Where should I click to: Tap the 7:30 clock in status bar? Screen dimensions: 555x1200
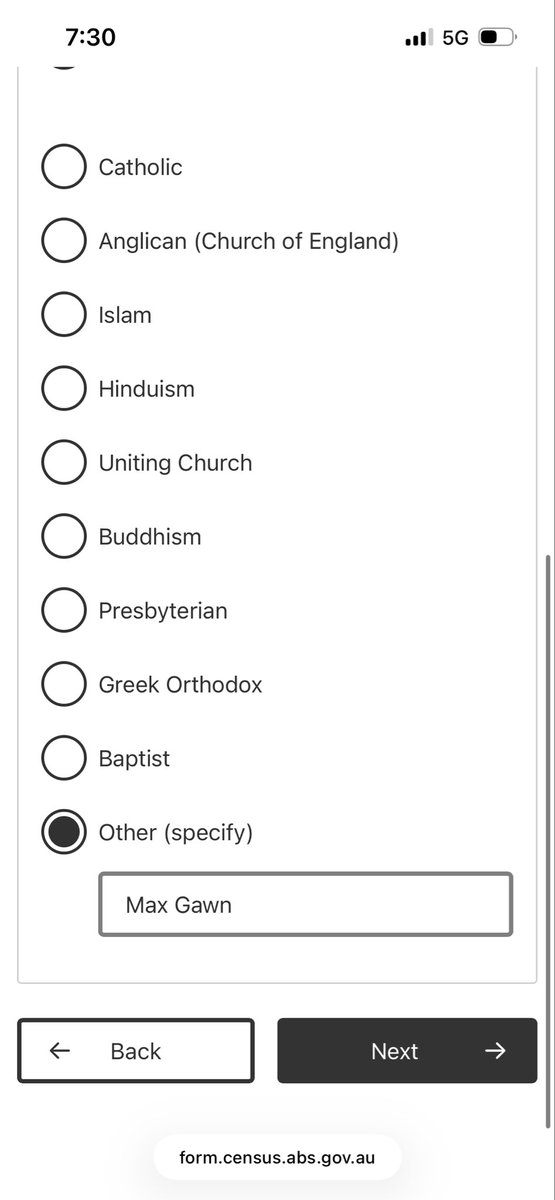click(x=90, y=38)
